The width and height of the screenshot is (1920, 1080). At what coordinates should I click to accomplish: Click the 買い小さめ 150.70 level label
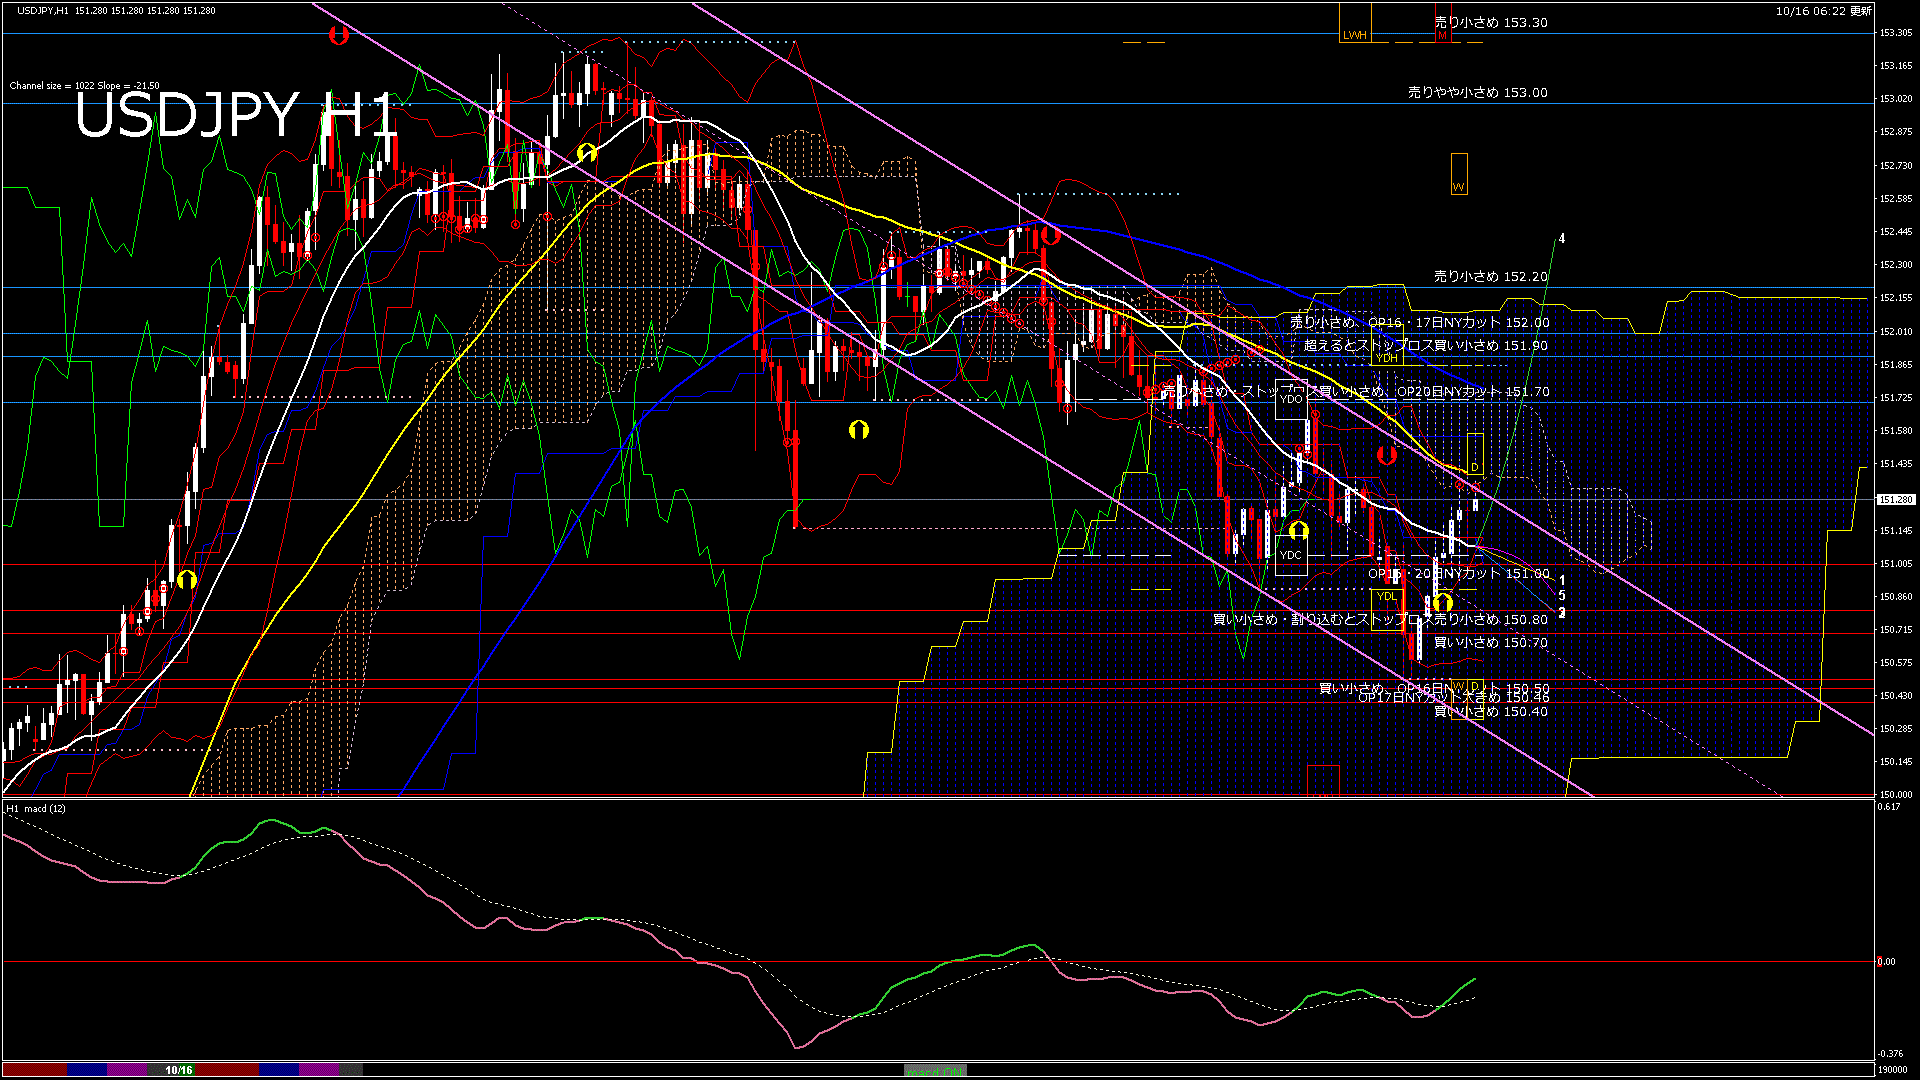(1490, 643)
